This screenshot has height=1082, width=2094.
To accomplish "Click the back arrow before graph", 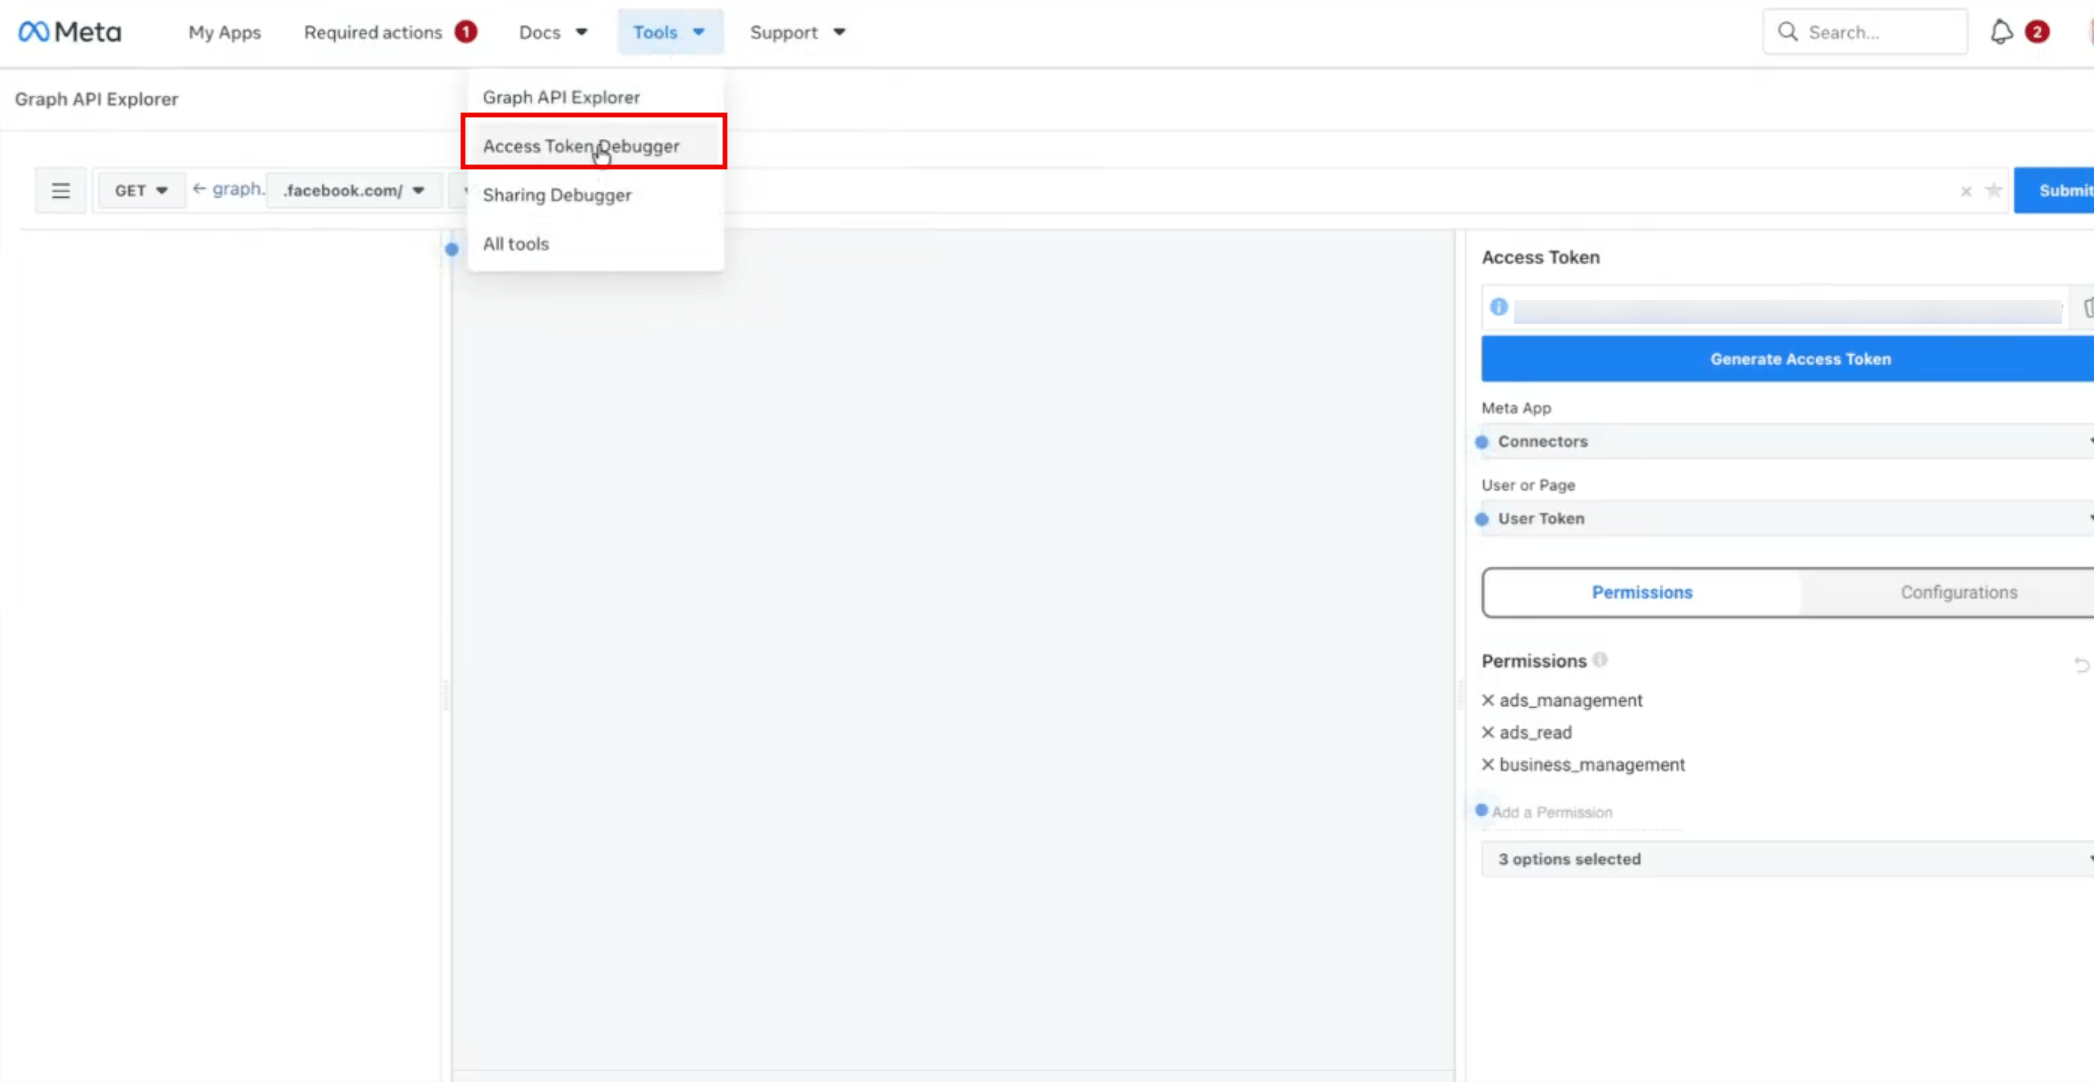I will coord(199,189).
